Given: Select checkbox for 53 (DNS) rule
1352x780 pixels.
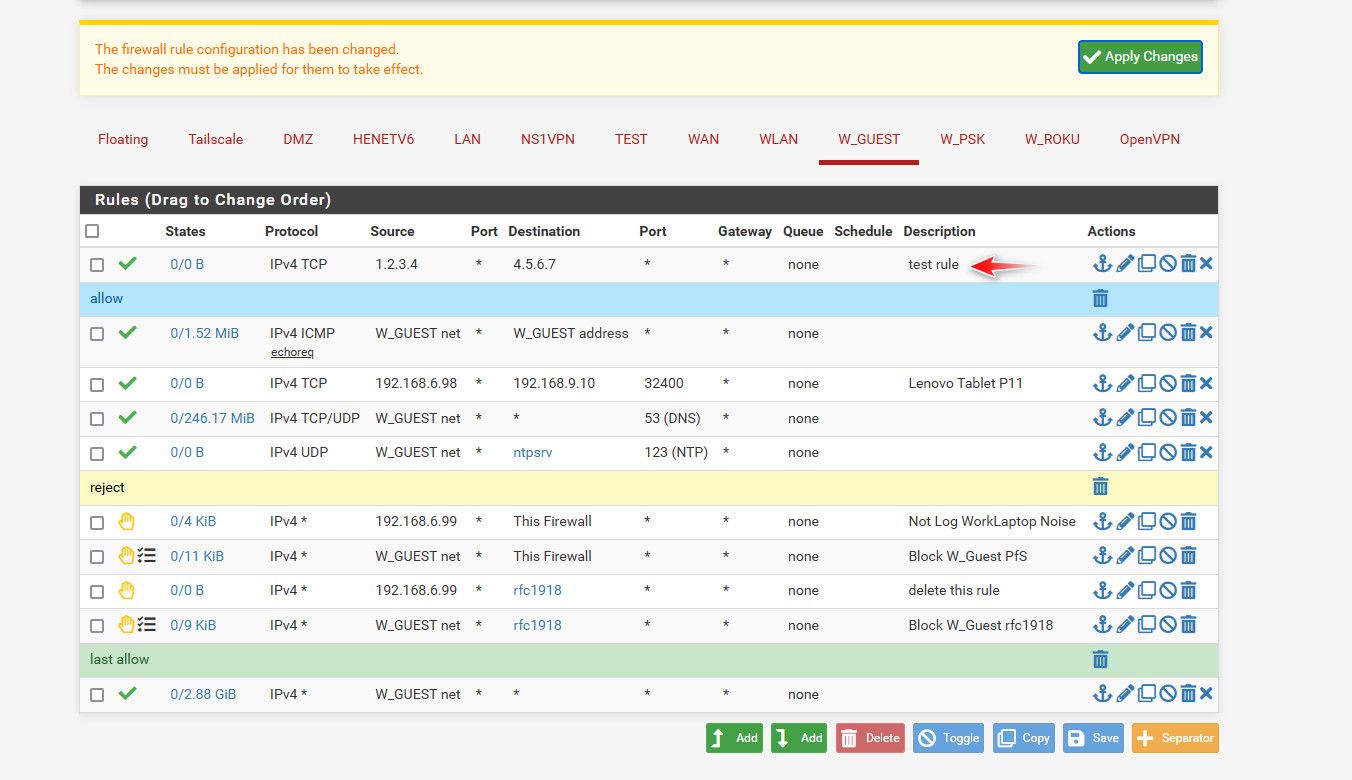Looking at the screenshot, I should click(x=97, y=419).
